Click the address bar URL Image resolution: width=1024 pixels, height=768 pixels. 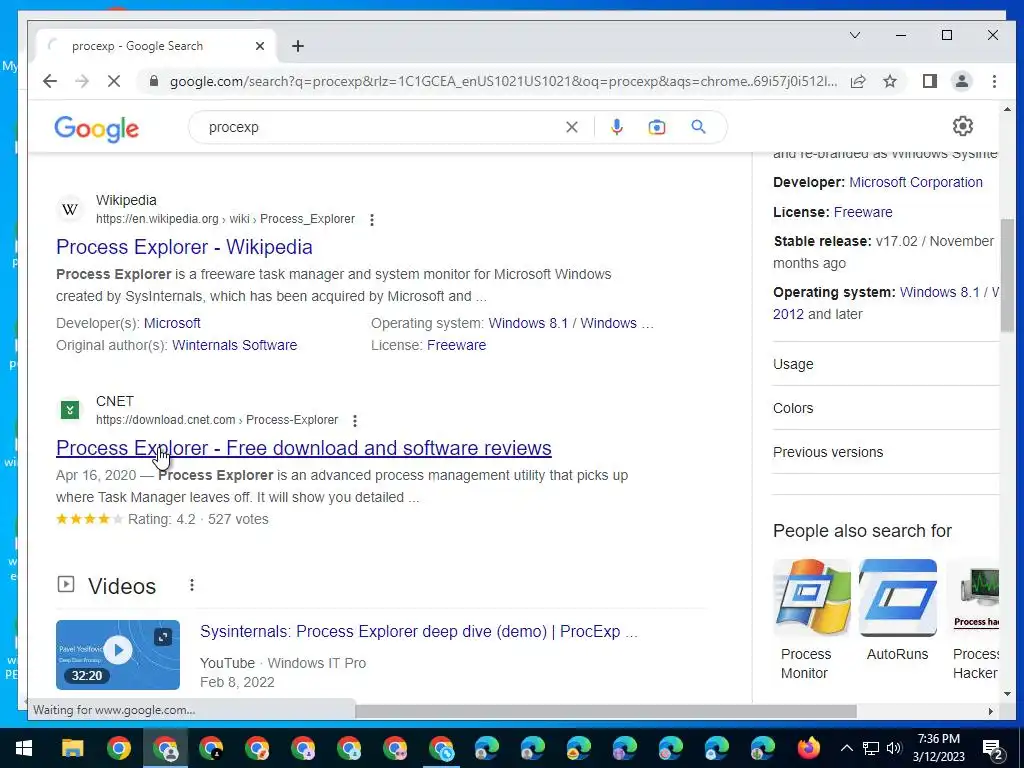[503, 81]
